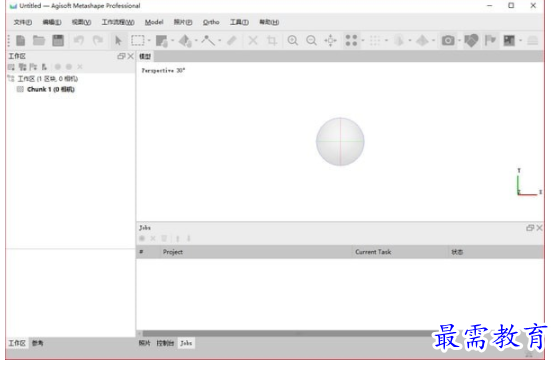
Task: Select the Chunk 1 tree item
Action: pos(51,89)
